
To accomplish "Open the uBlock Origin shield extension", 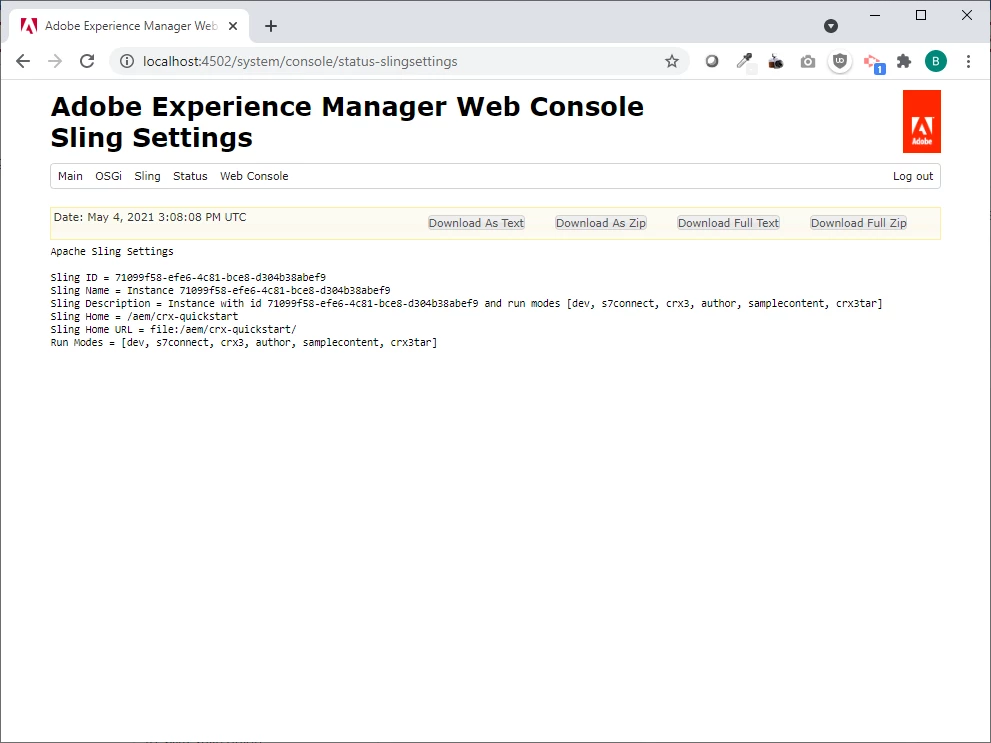I will (840, 61).
